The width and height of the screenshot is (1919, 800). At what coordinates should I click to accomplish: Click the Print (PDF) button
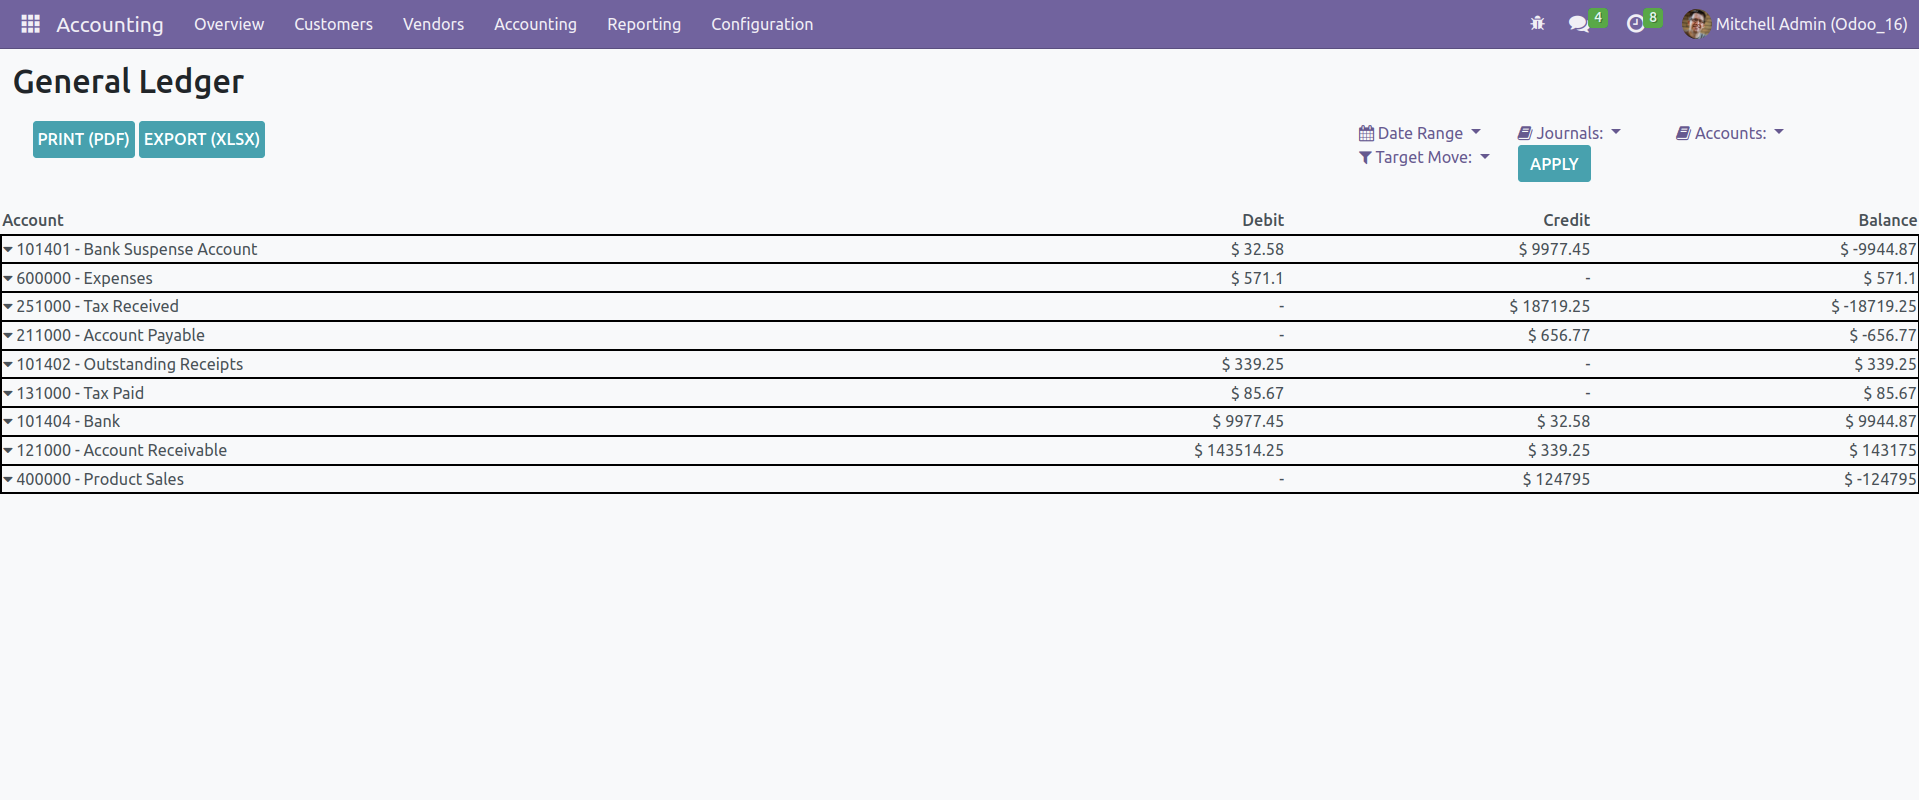[84, 139]
